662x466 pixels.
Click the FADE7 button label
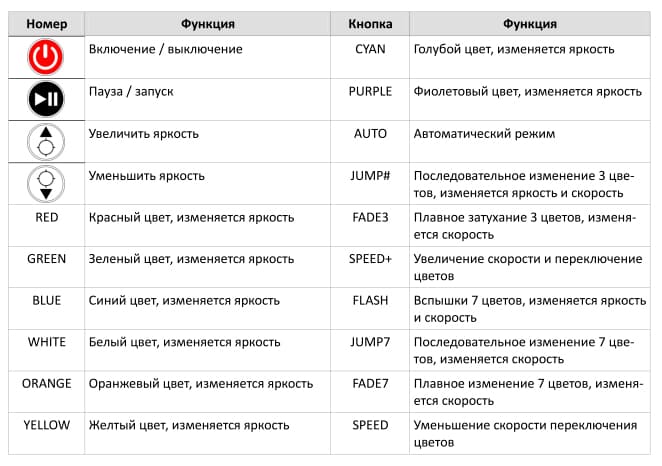pyautogui.click(x=370, y=384)
